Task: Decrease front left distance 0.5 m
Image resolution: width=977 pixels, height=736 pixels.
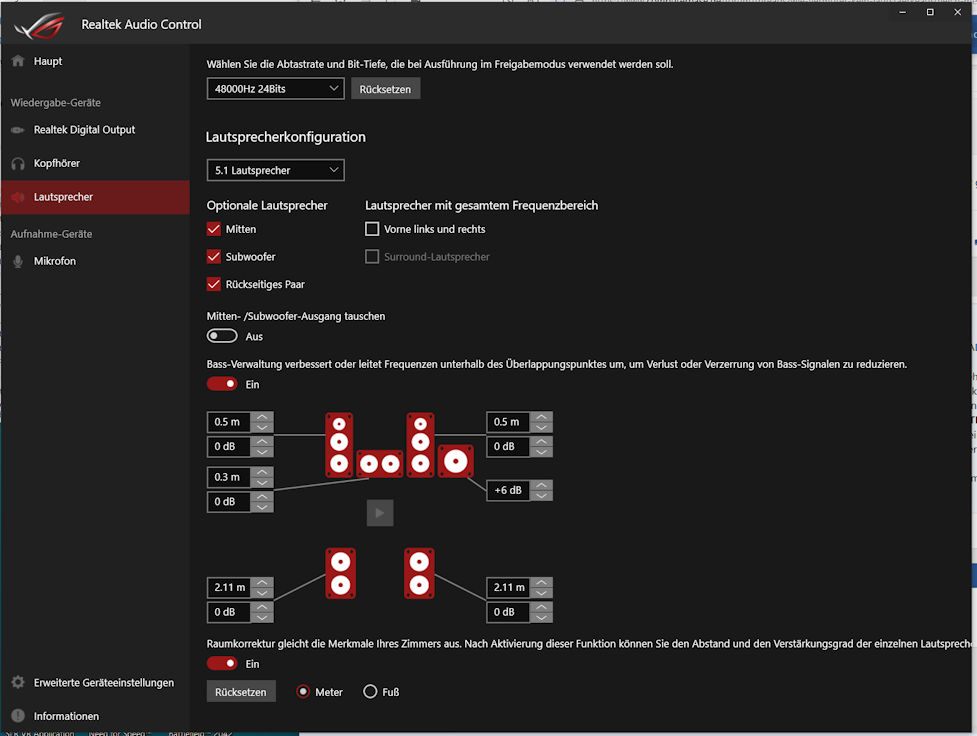Action: (x=262, y=428)
